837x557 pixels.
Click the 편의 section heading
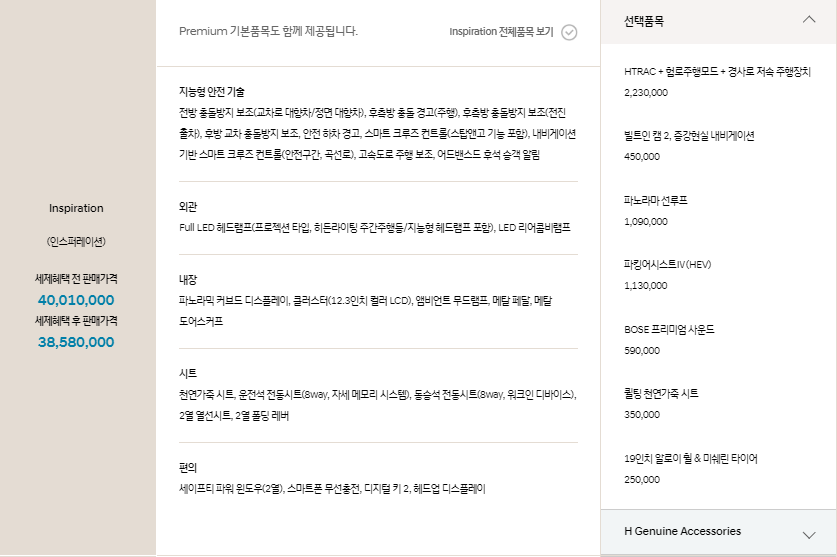[x=188, y=468]
